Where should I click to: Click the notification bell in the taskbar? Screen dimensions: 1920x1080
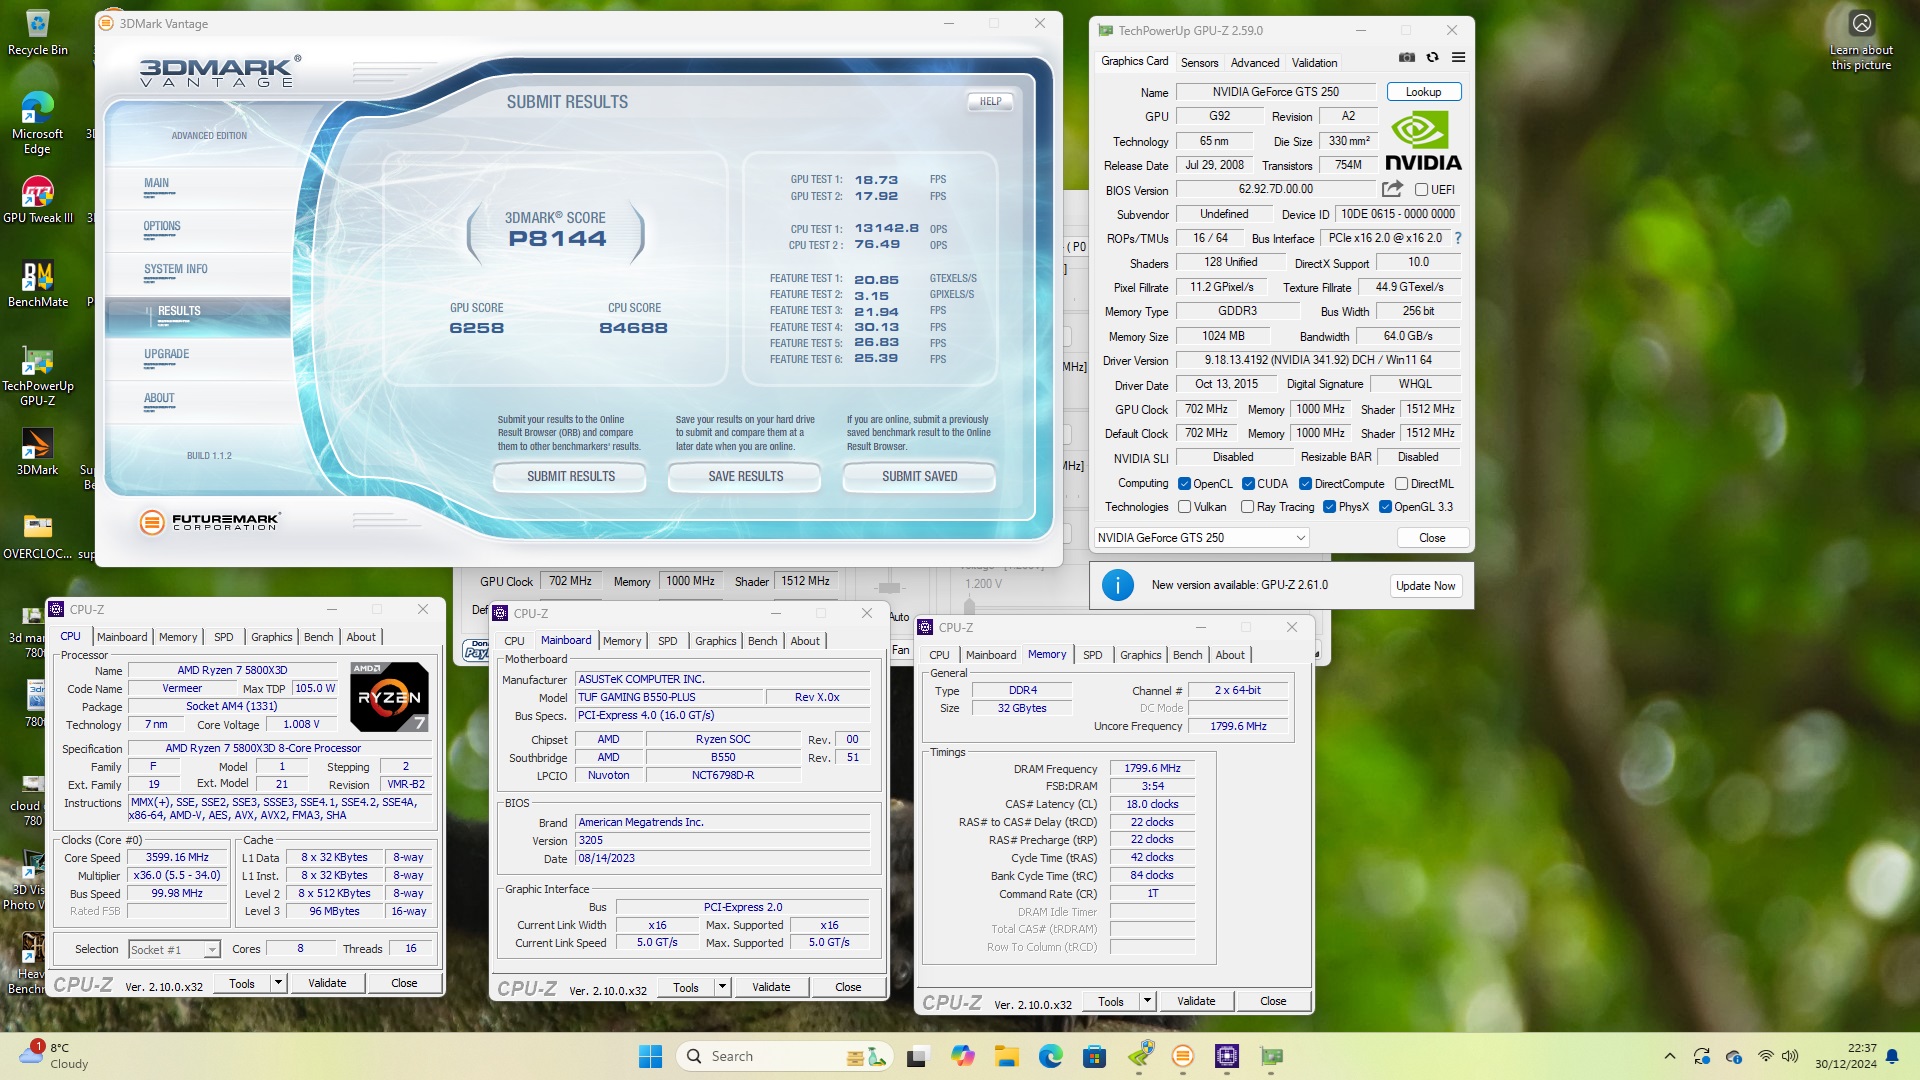pos(1892,1056)
